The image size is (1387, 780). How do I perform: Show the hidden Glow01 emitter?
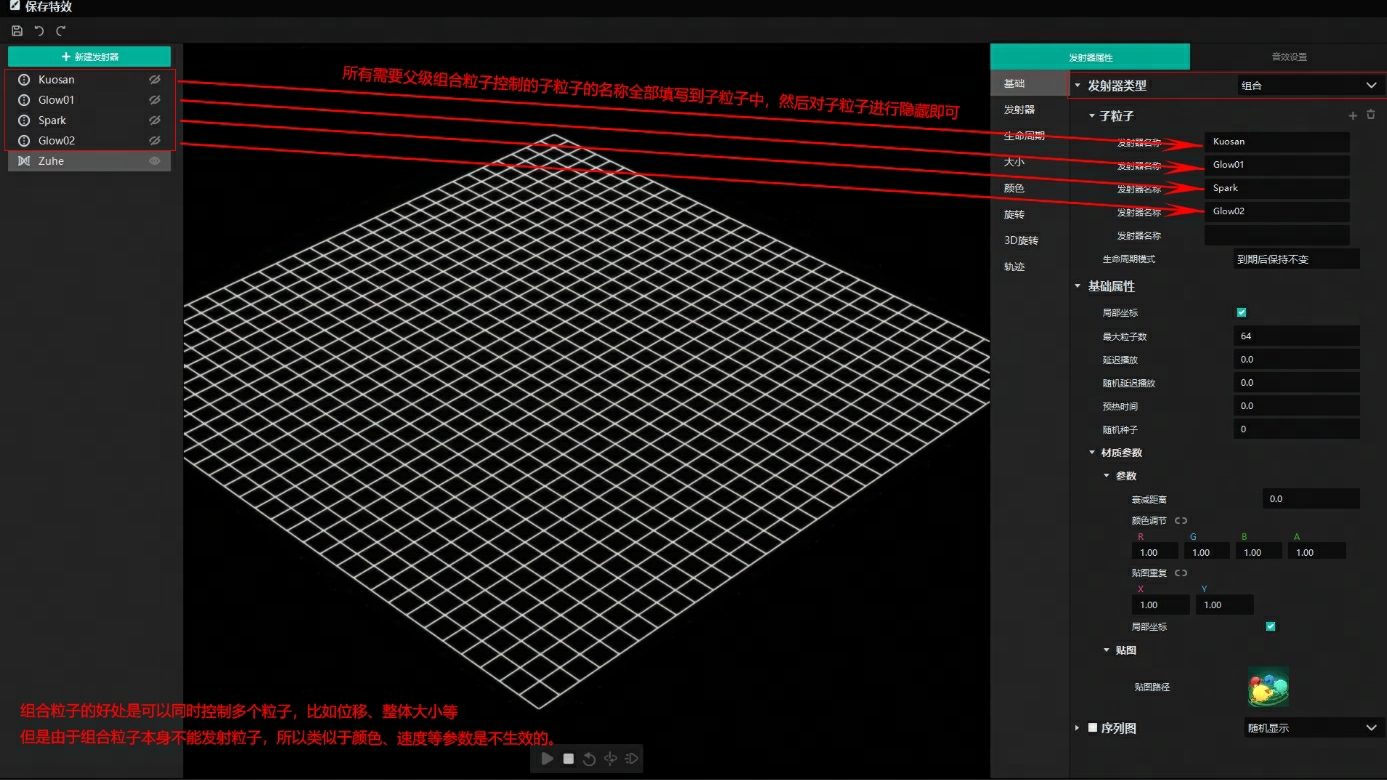(x=155, y=100)
